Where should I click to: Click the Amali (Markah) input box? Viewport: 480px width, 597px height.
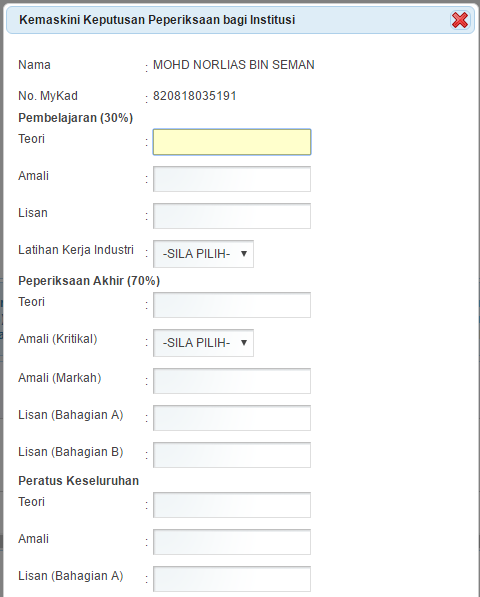pyautogui.click(x=232, y=381)
